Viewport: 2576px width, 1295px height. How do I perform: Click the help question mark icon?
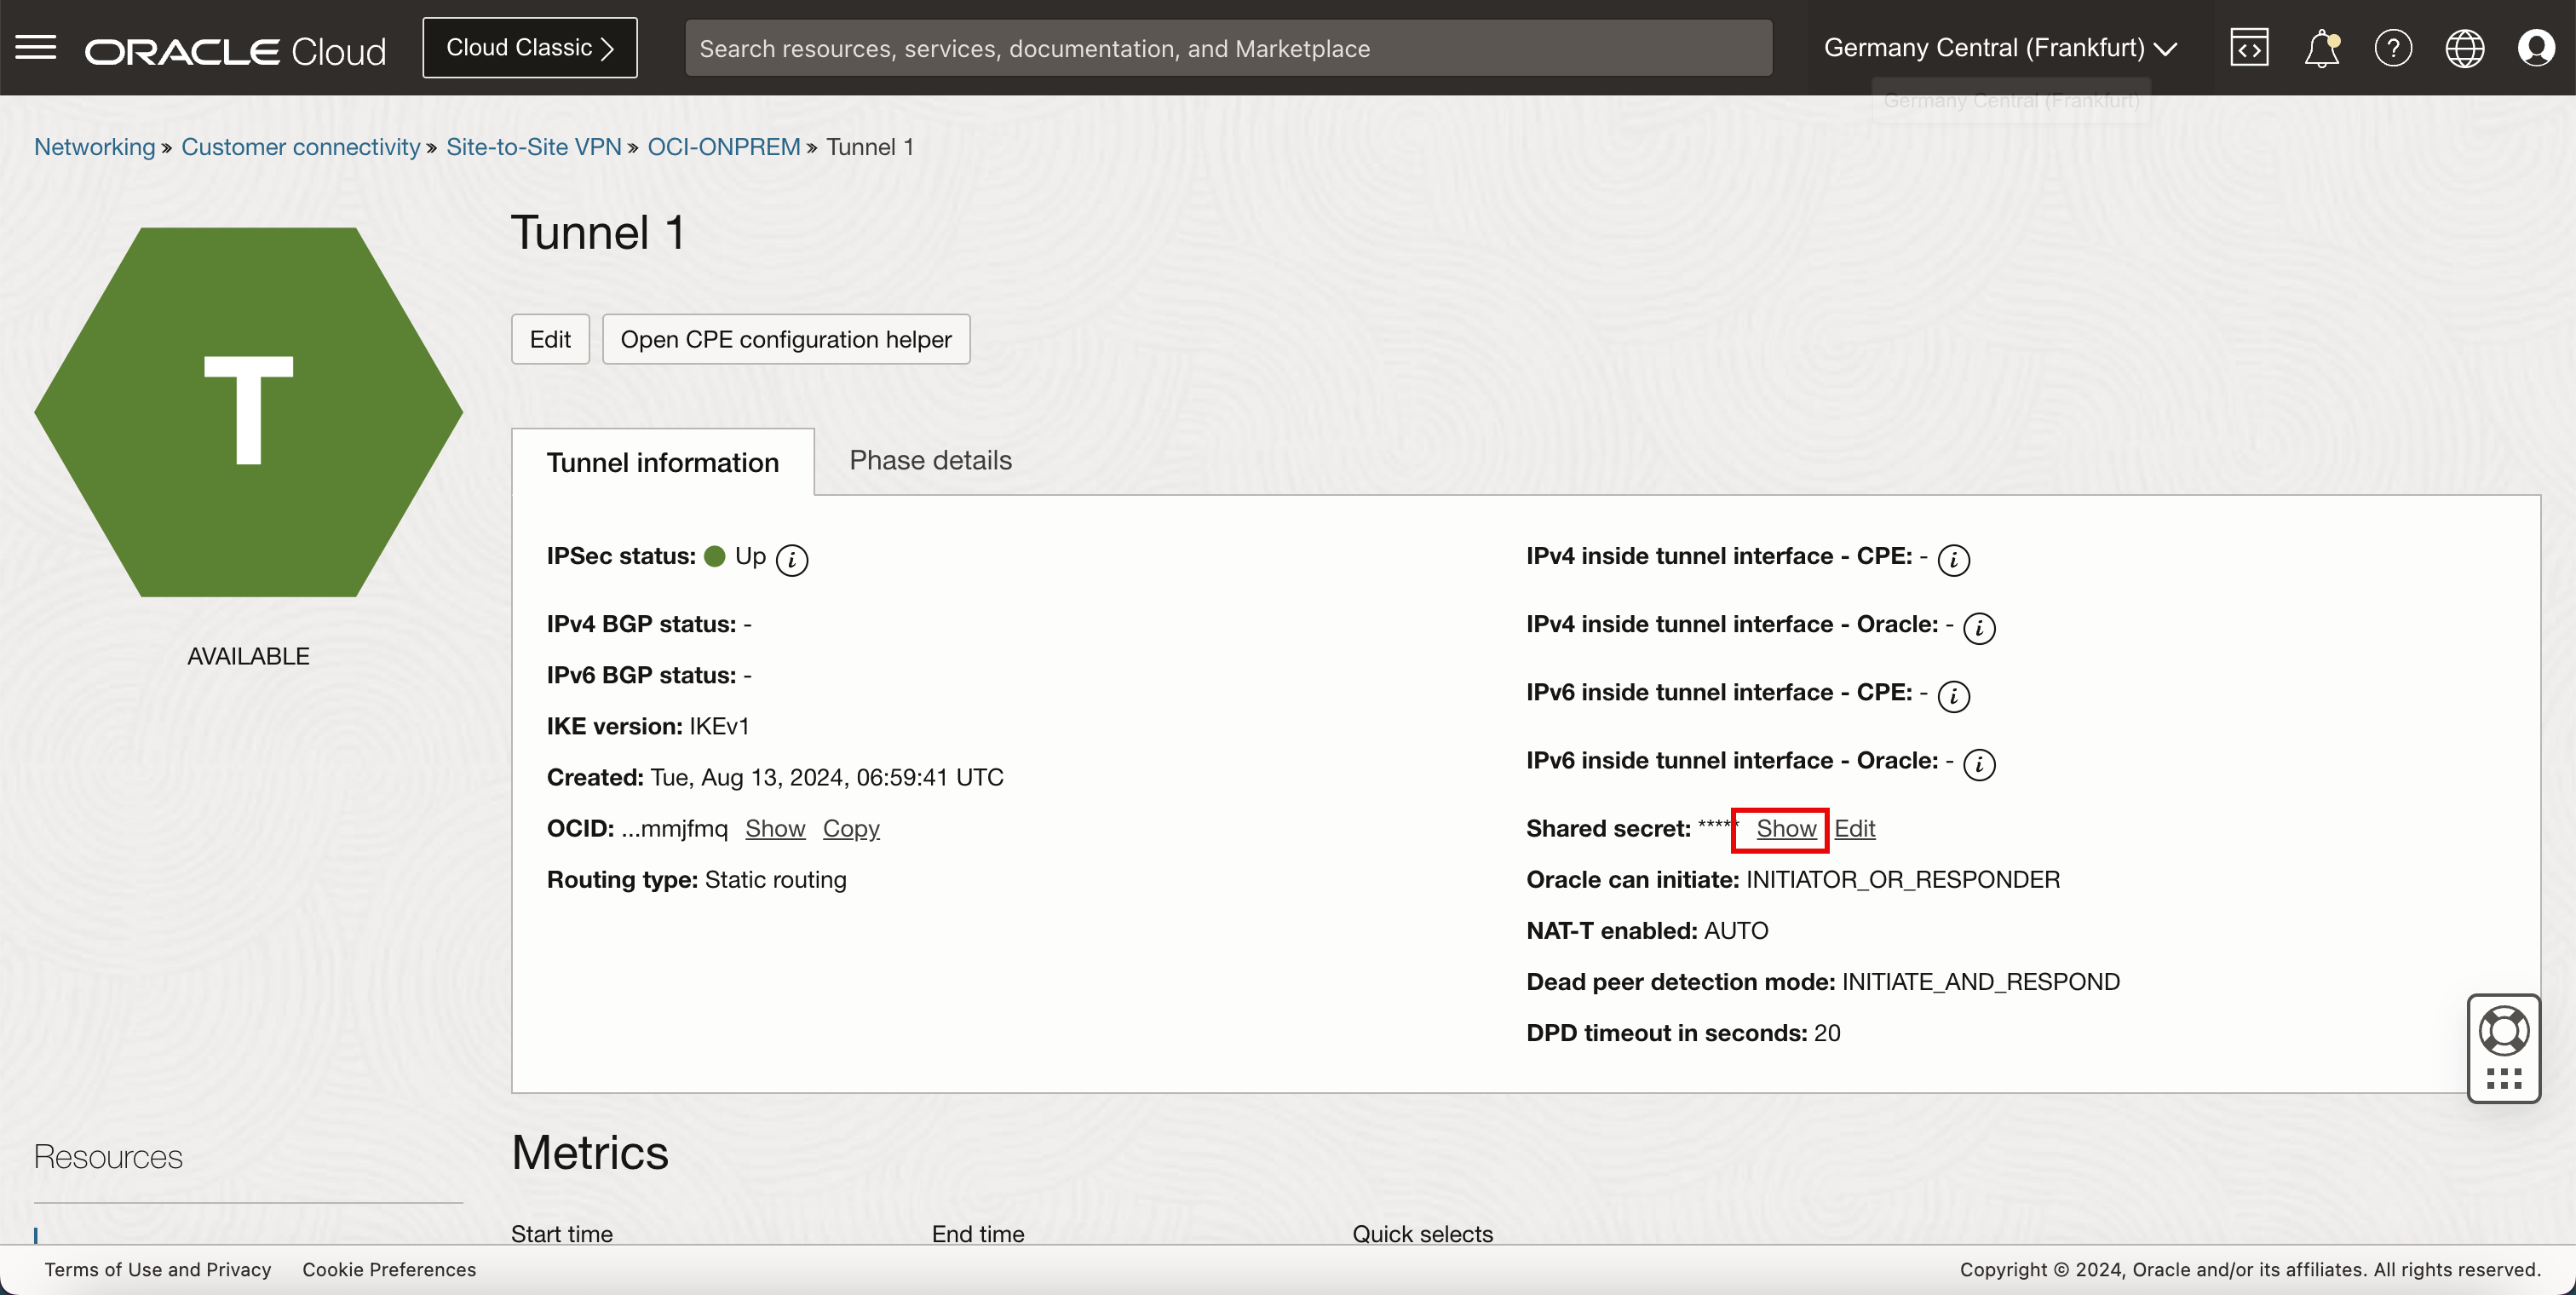2392,48
